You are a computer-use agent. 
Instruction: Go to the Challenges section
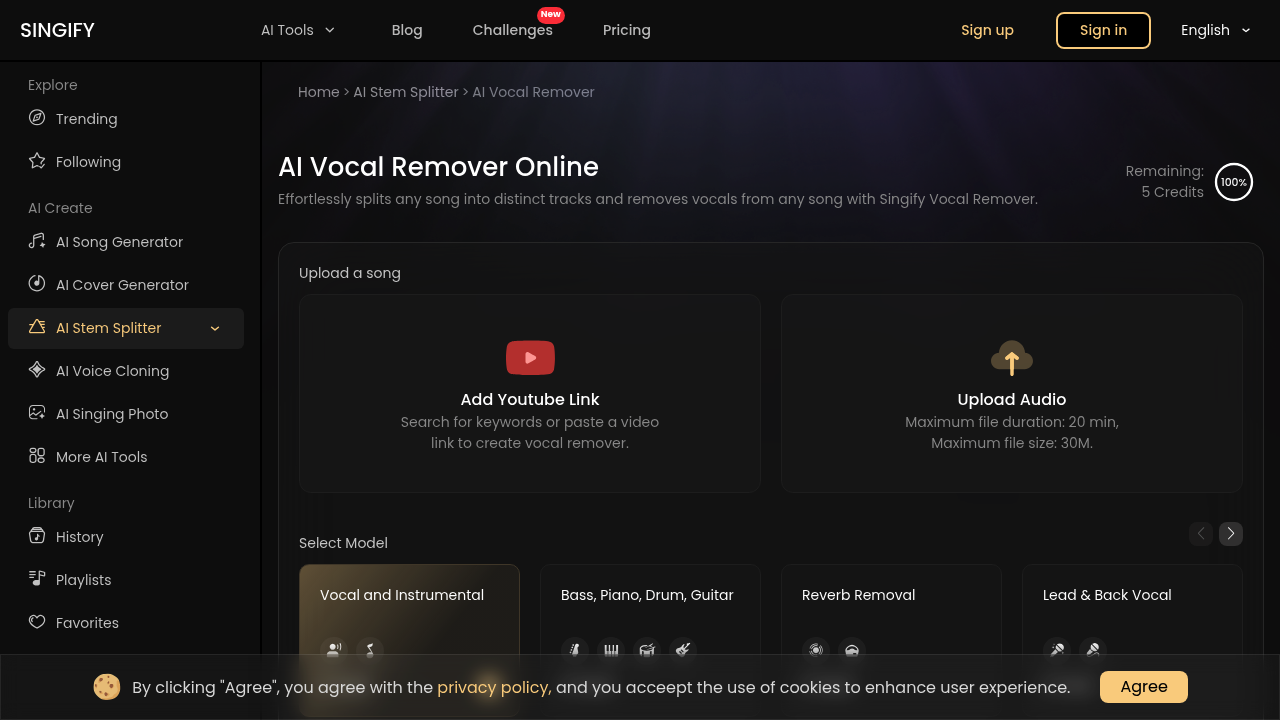click(512, 30)
